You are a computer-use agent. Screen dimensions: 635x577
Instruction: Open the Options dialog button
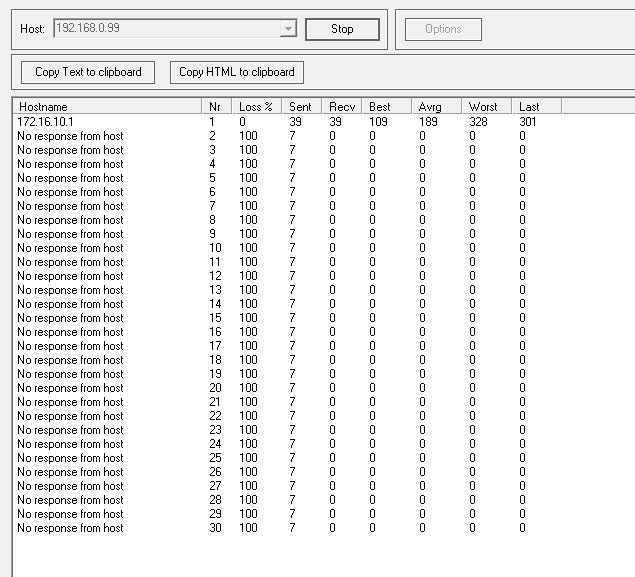[x=443, y=29]
